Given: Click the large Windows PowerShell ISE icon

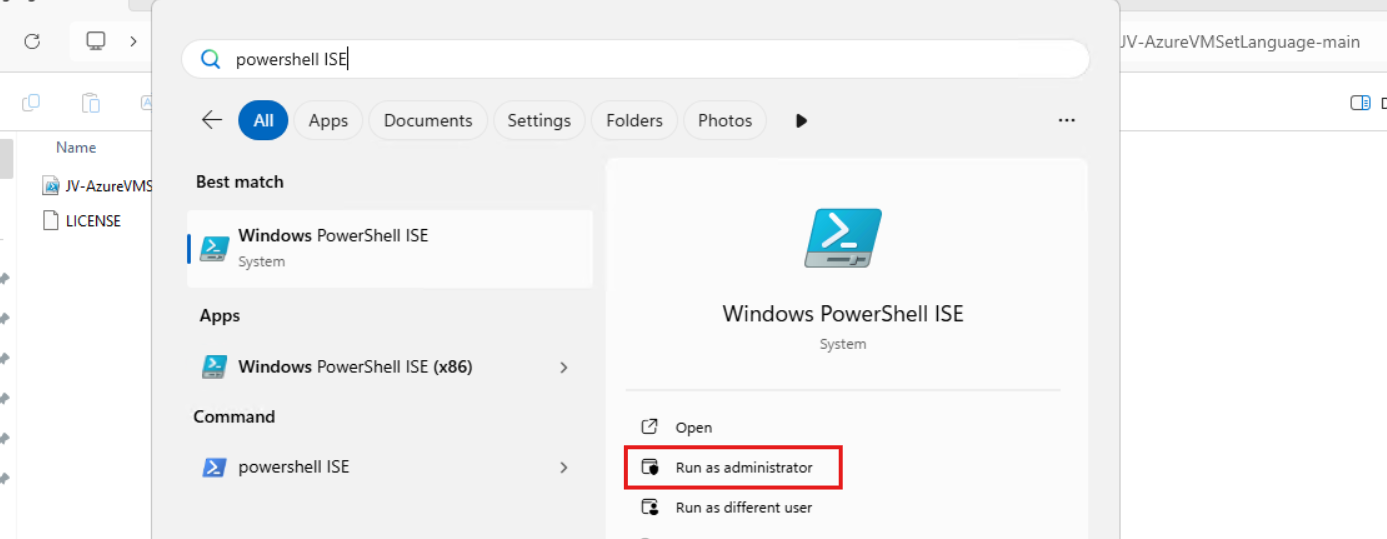Looking at the screenshot, I should tap(843, 238).
